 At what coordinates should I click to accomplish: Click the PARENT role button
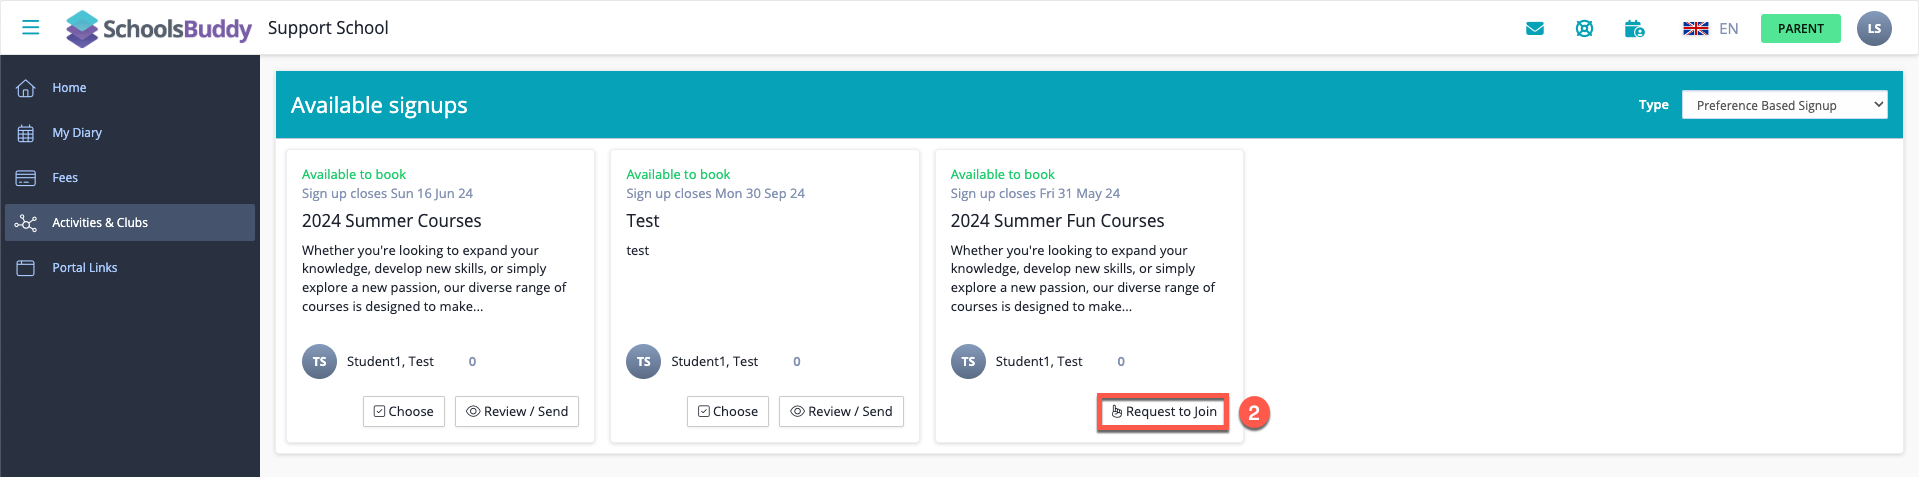tap(1800, 29)
